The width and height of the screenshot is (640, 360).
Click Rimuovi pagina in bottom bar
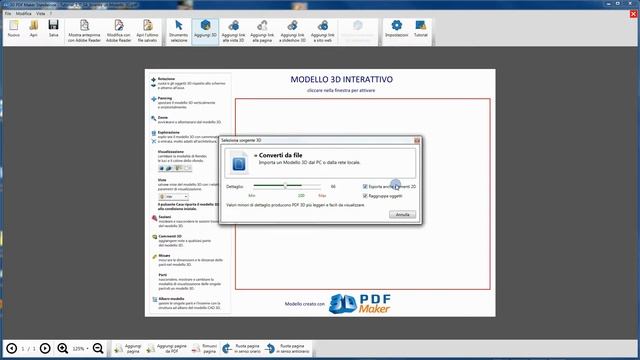point(204,348)
